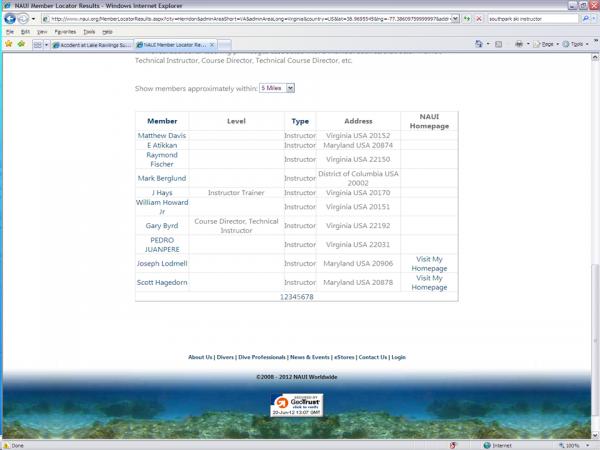The height and width of the screenshot is (450, 600).
Task: Open the Login footer link
Action: click(x=398, y=357)
